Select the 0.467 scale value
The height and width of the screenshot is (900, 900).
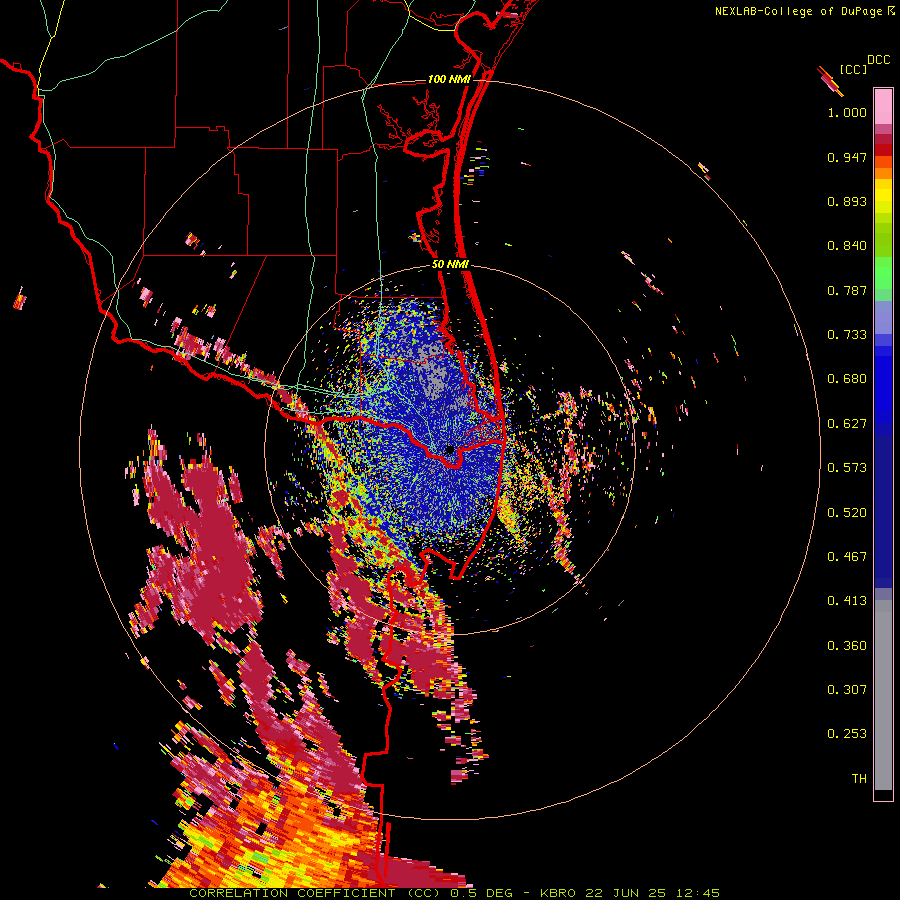coord(847,557)
